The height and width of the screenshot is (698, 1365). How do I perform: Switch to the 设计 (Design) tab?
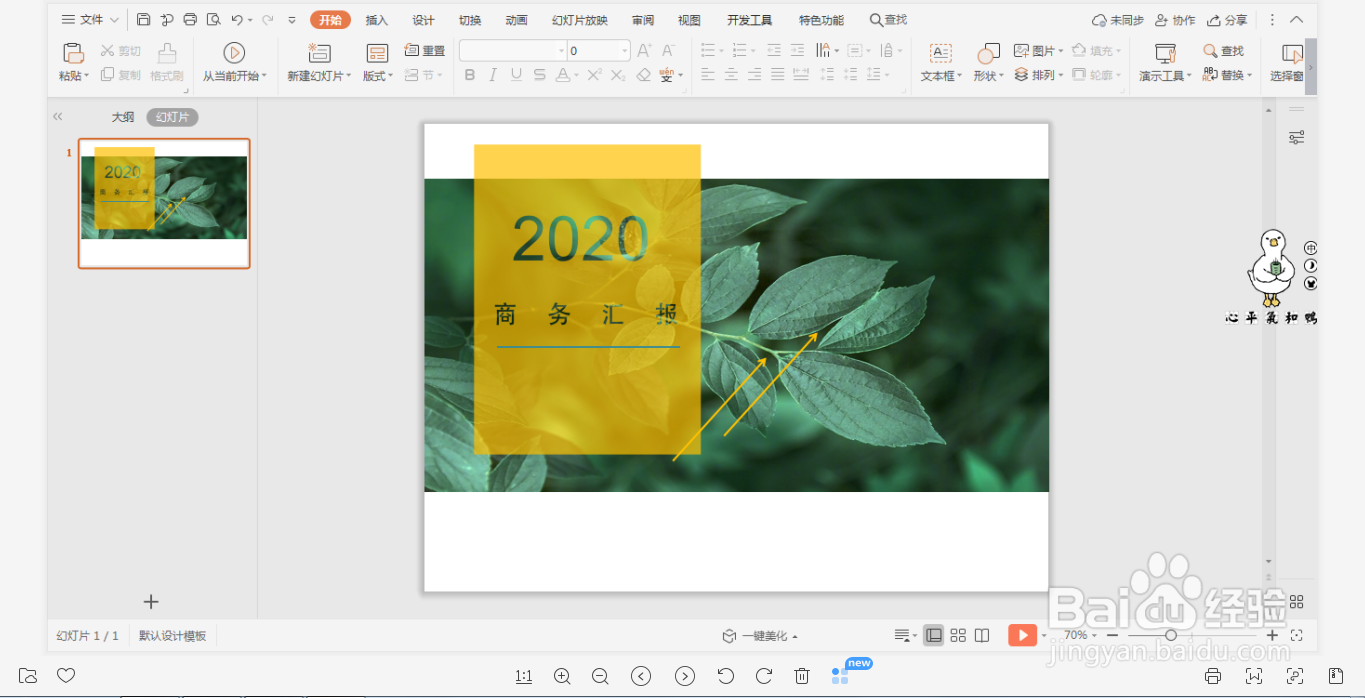423,20
